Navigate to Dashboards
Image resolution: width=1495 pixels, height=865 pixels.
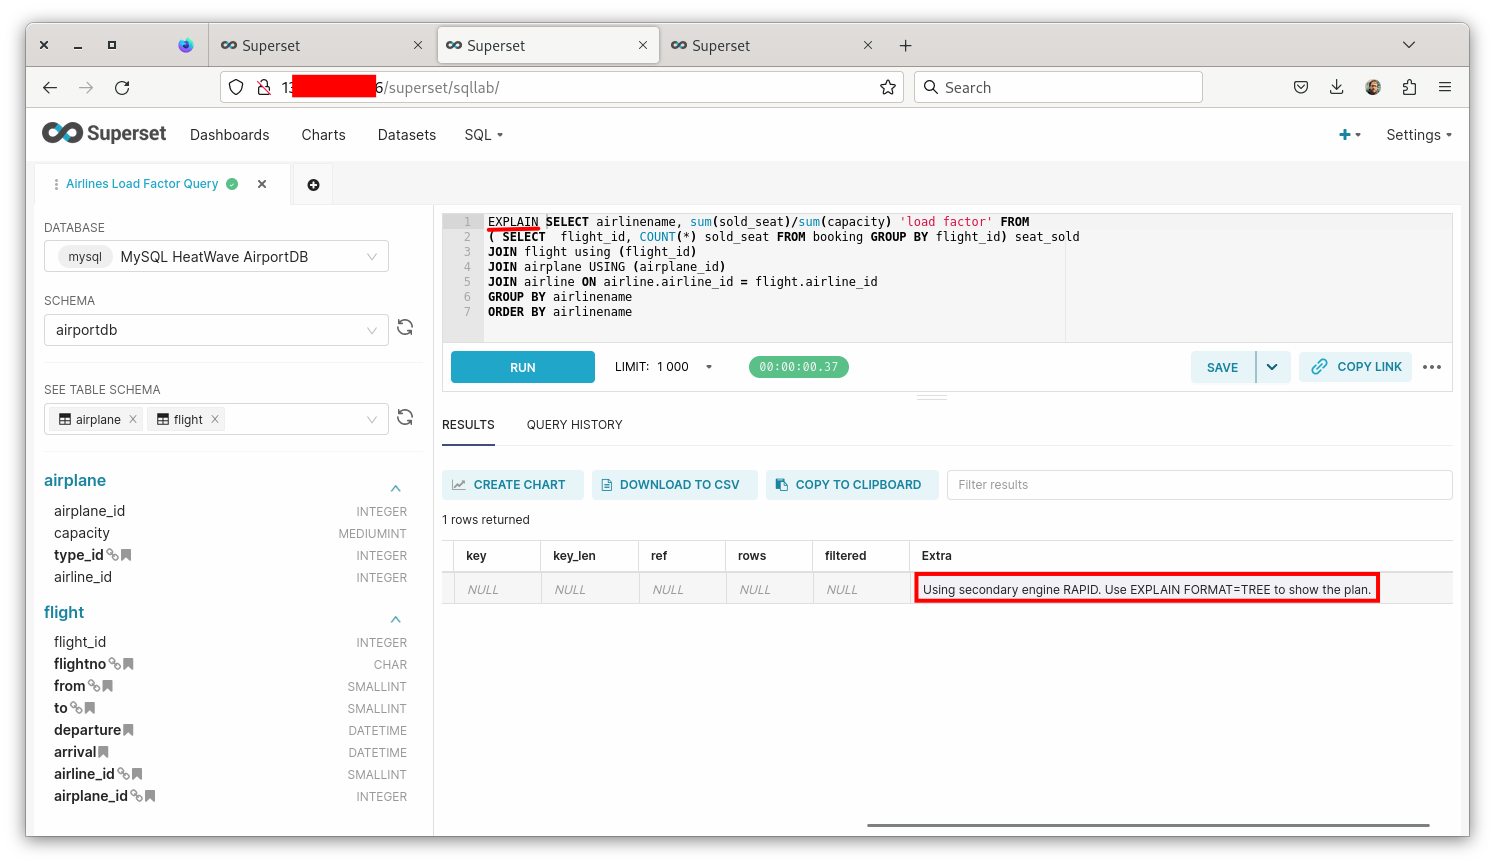point(230,135)
